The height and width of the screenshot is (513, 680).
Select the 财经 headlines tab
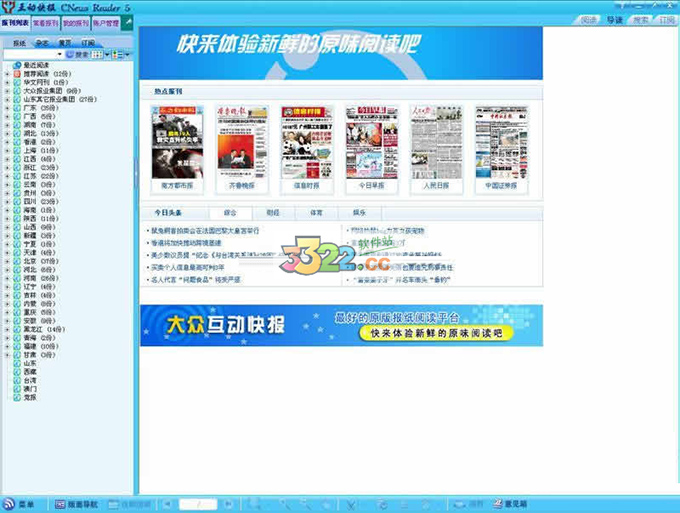[273, 213]
